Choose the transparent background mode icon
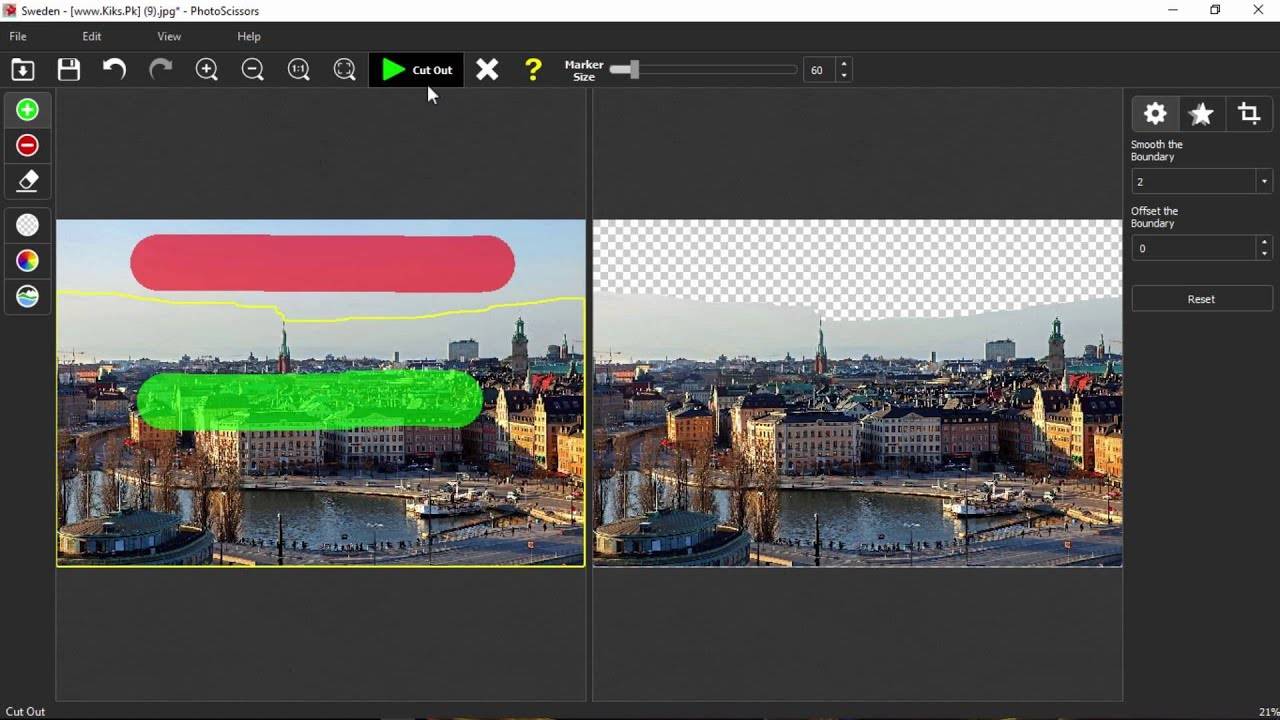This screenshot has height=720, width=1280. tap(27, 225)
